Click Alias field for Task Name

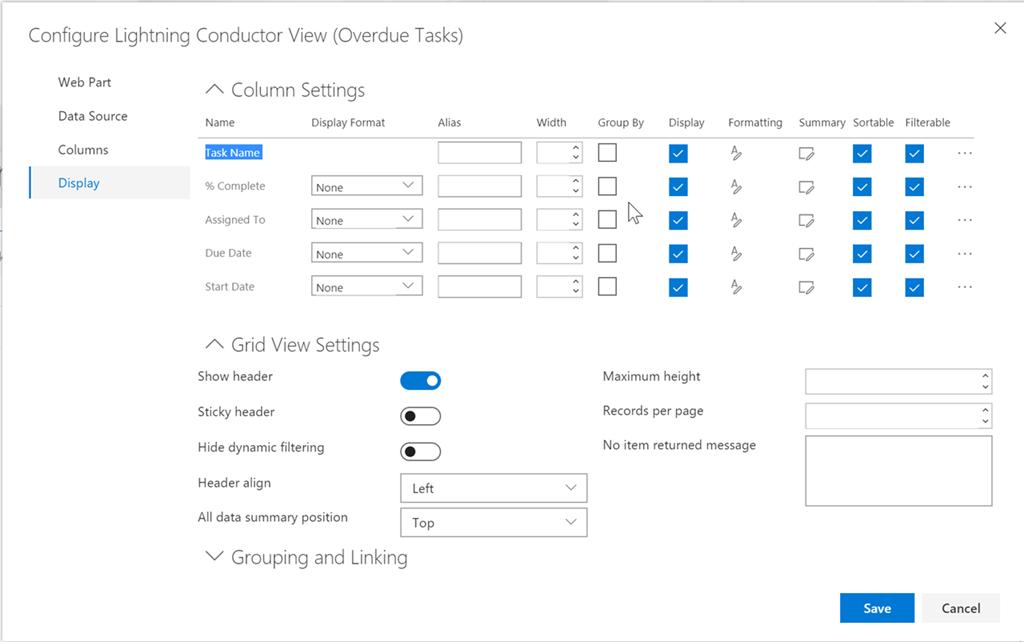coord(480,153)
